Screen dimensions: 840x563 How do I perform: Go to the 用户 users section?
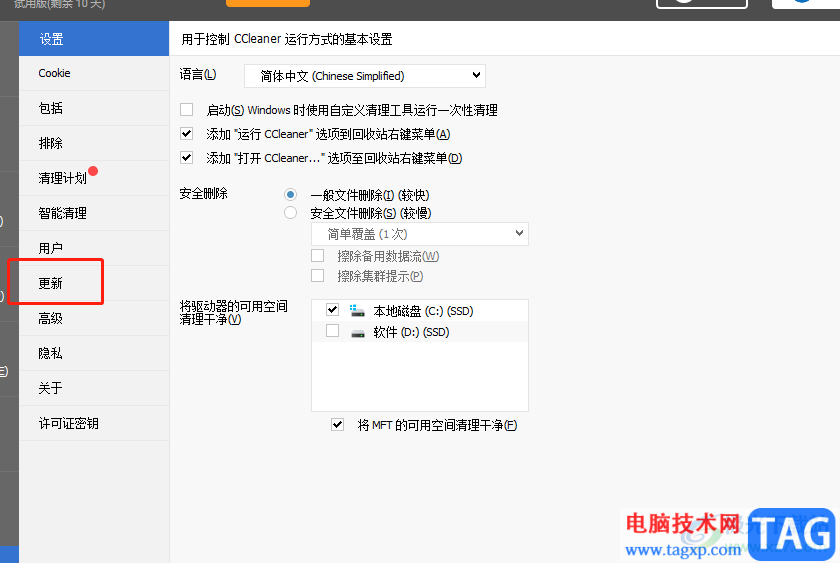pyautogui.click(x=94, y=248)
